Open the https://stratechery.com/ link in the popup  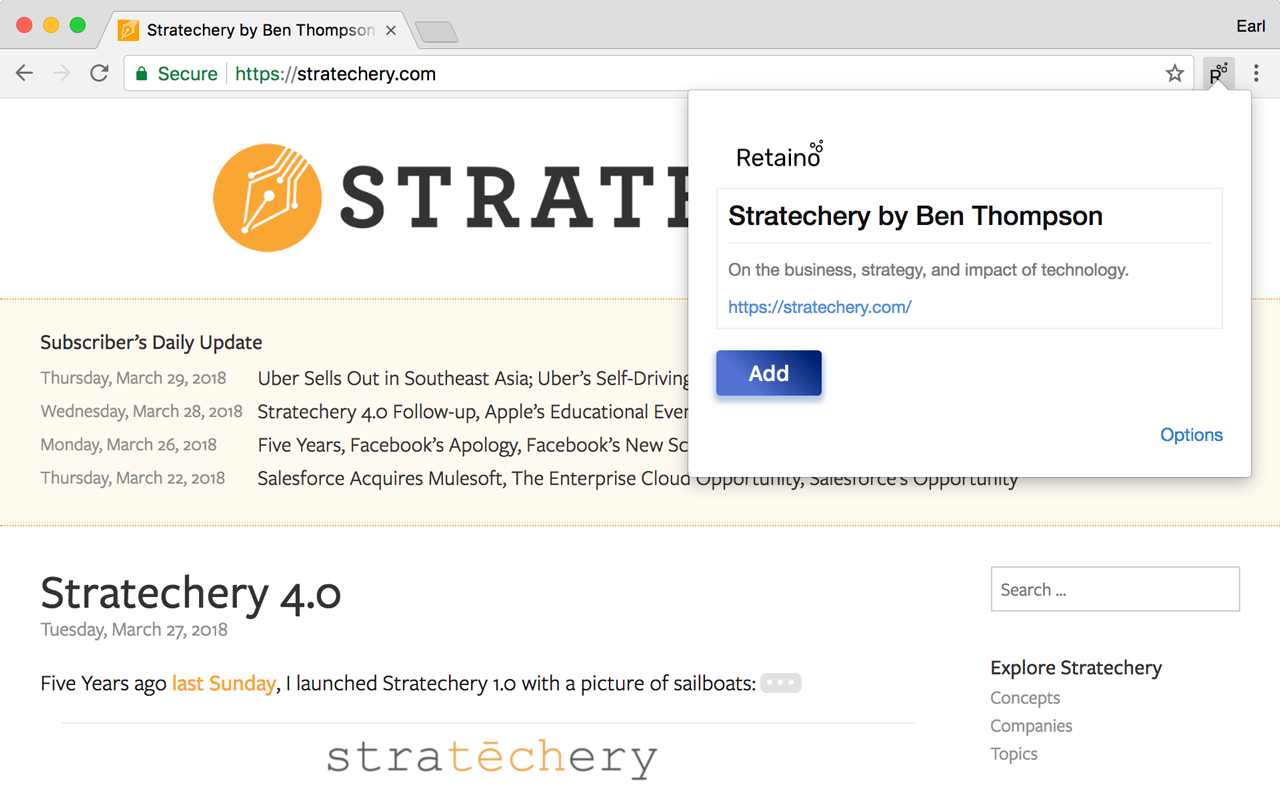click(820, 307)
